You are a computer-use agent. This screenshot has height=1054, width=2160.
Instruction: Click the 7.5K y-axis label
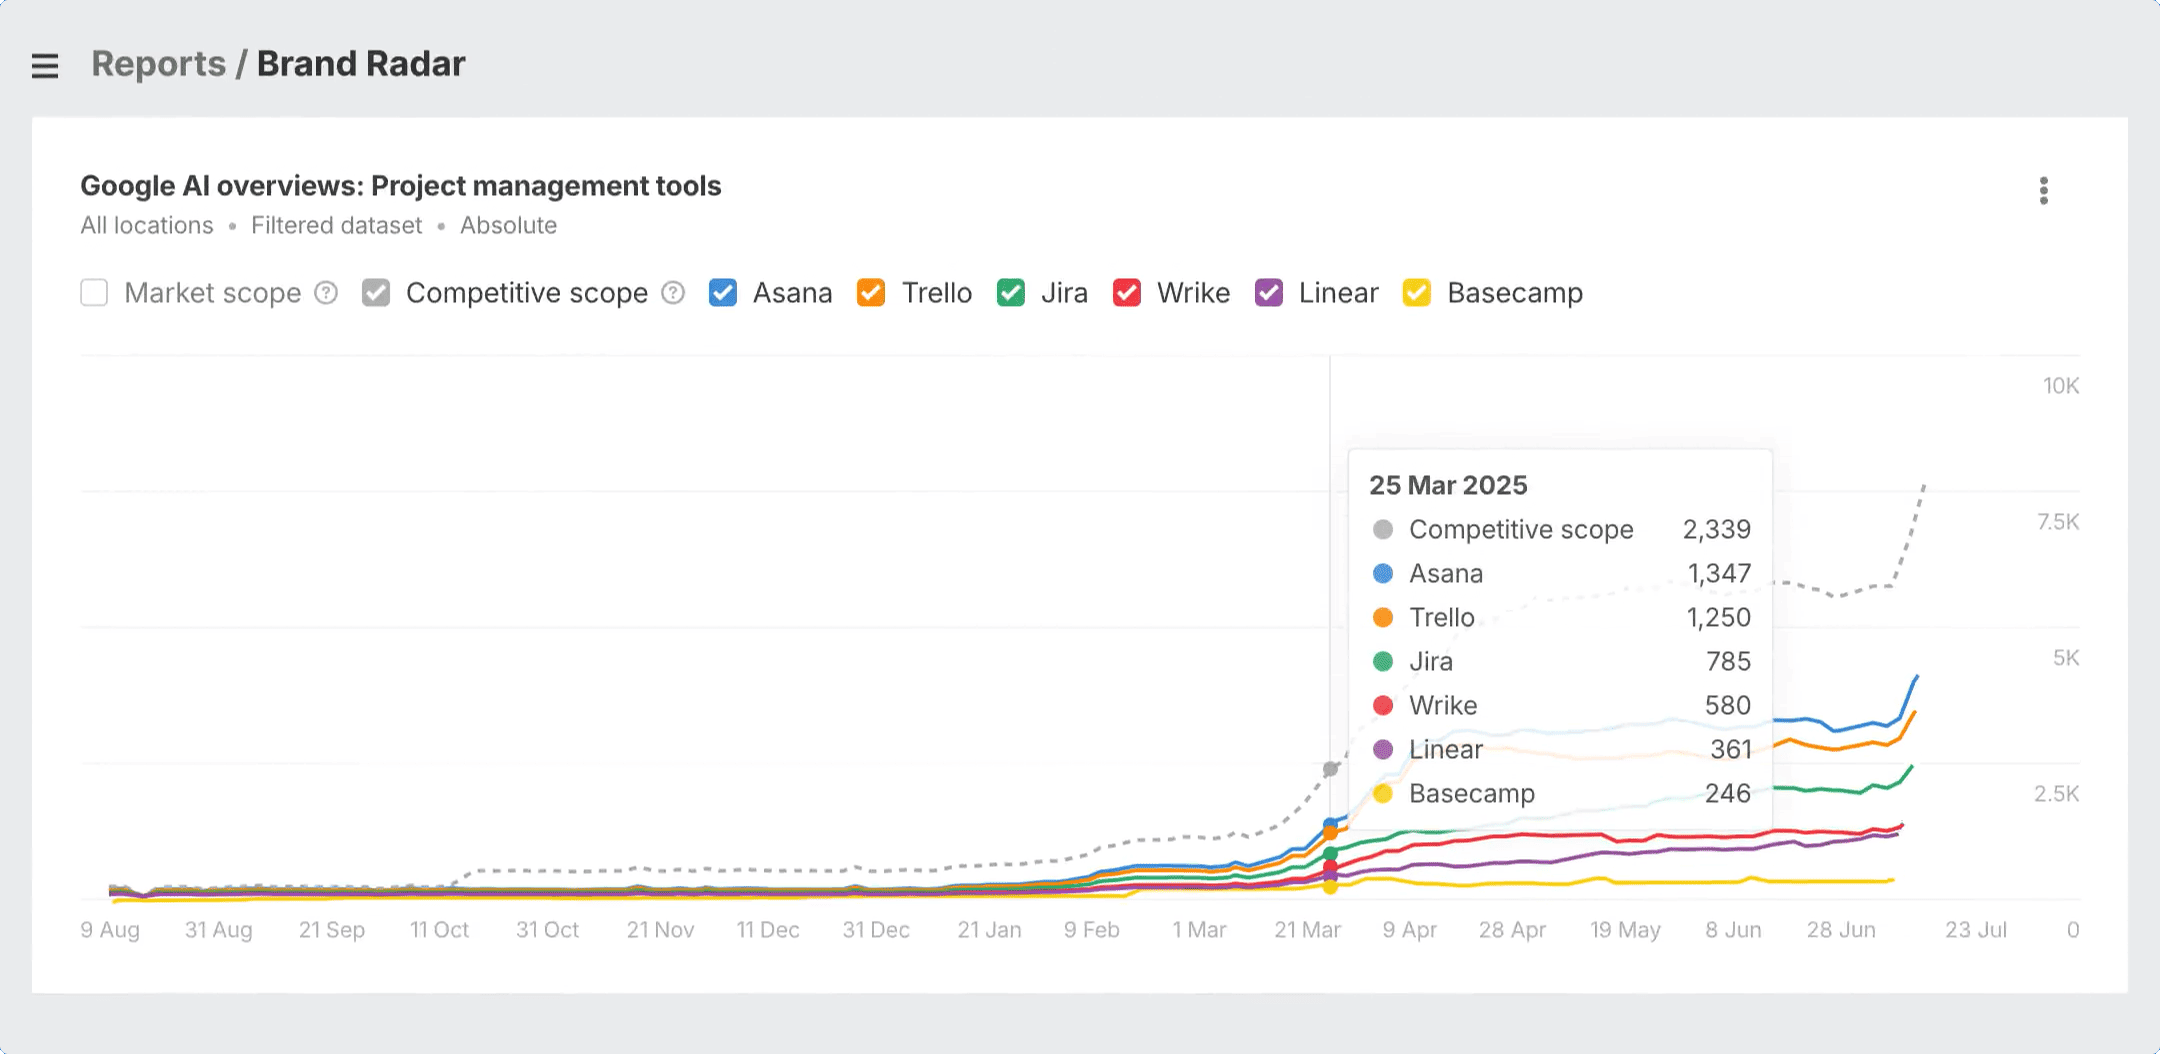2058,522
